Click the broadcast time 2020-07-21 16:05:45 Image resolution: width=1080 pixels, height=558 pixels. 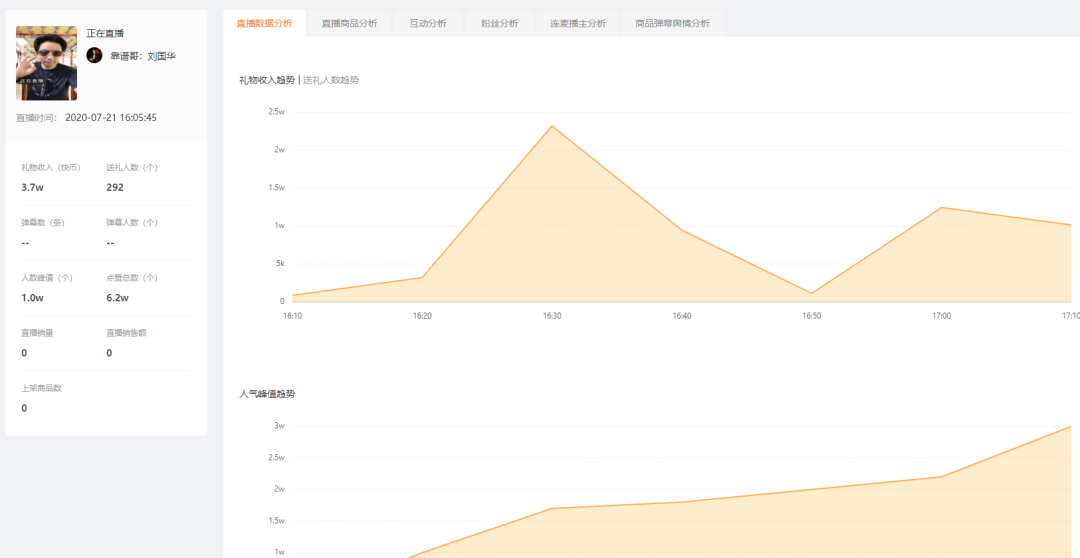click(111, 118)
